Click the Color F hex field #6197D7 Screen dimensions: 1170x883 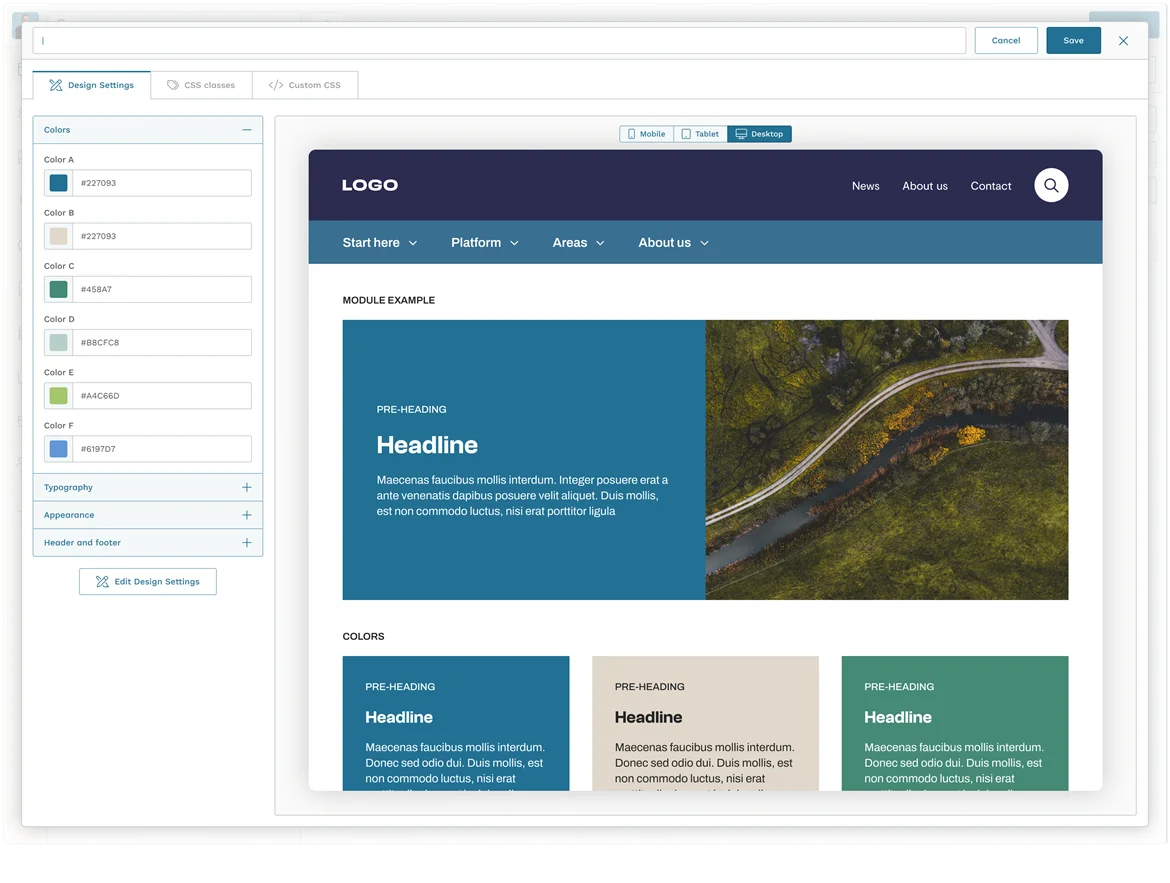[x=162, y=449]
